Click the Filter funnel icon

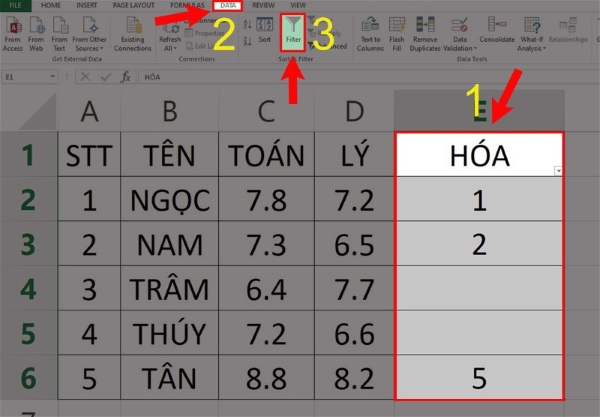click(x=292, y=30)
